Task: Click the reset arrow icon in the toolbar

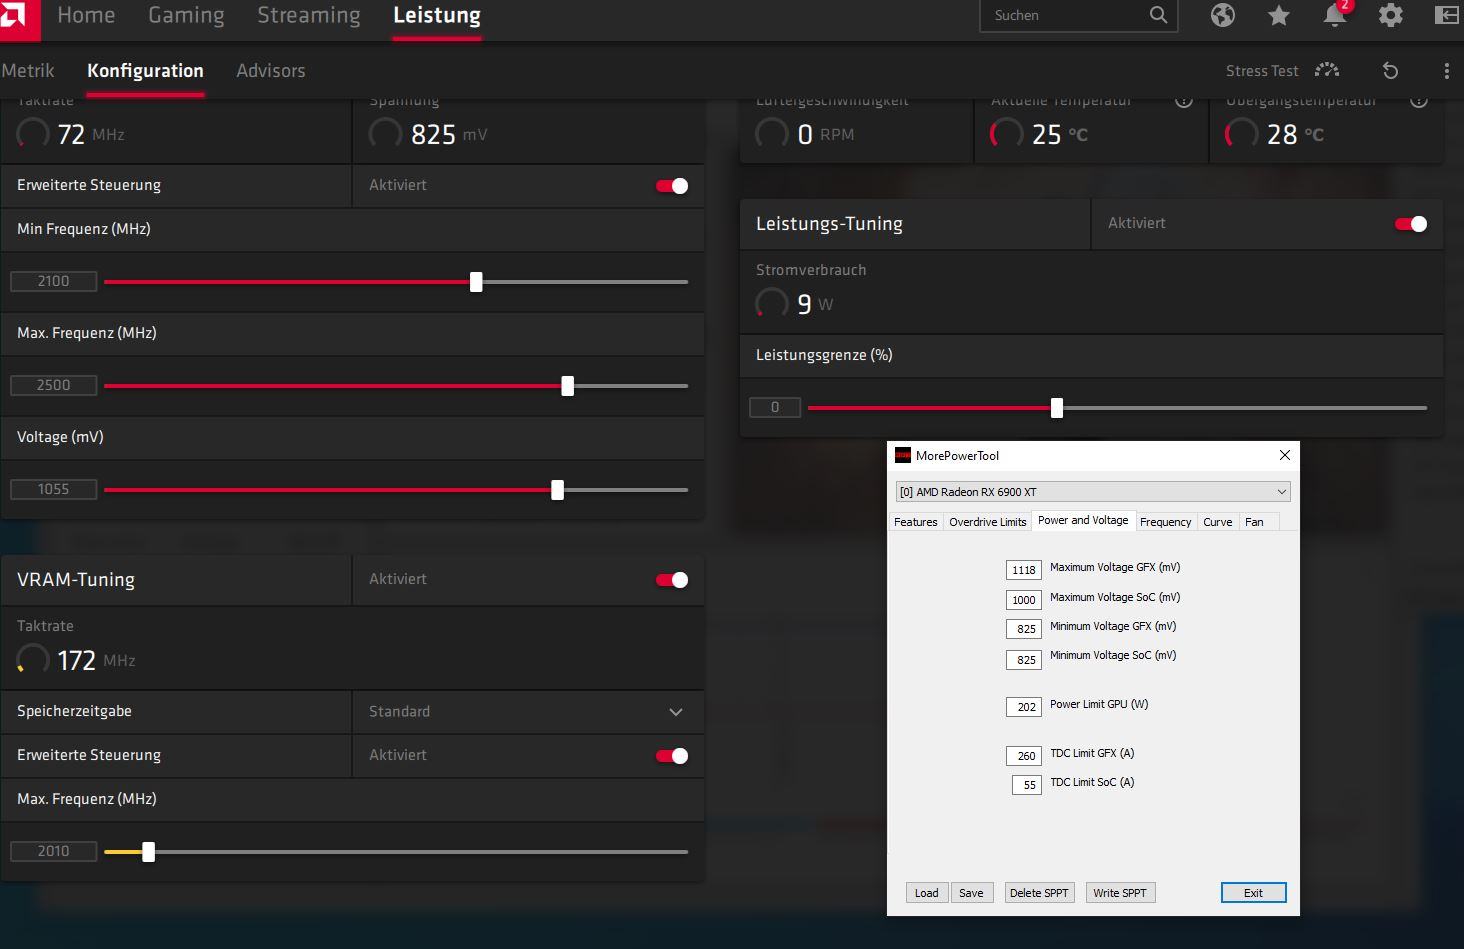Action: [1390, 70]
